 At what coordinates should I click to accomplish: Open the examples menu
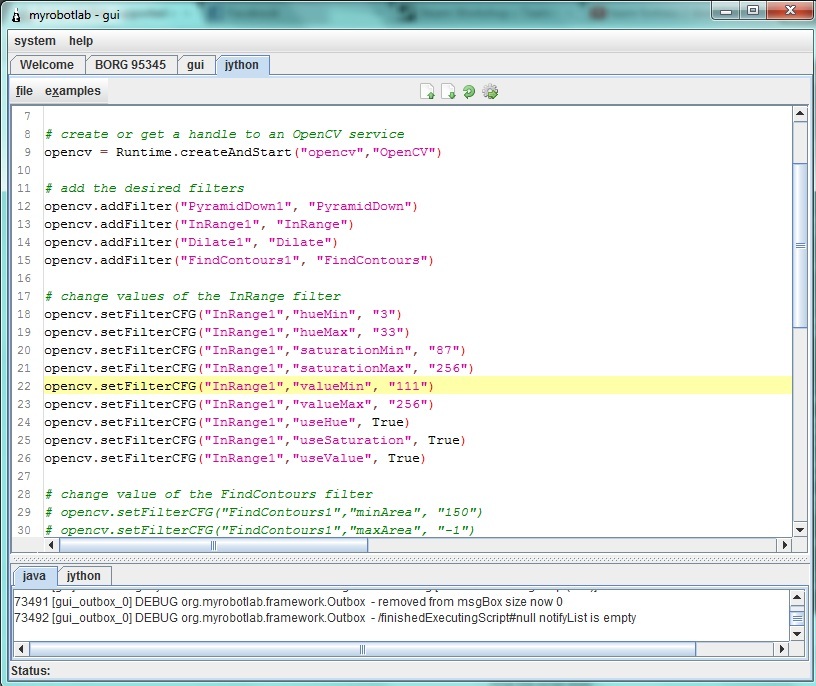pos(72,91)
